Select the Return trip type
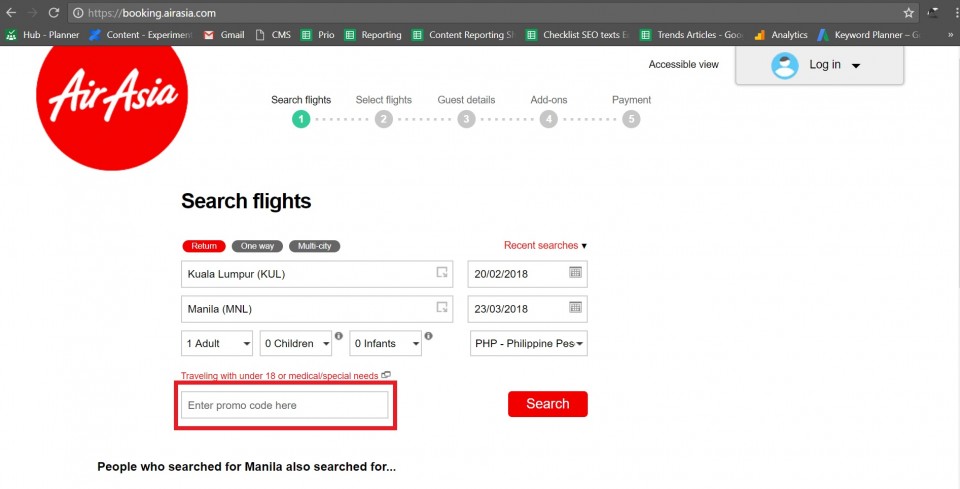The width and height of the screenshot is (960, 489). 204,246
